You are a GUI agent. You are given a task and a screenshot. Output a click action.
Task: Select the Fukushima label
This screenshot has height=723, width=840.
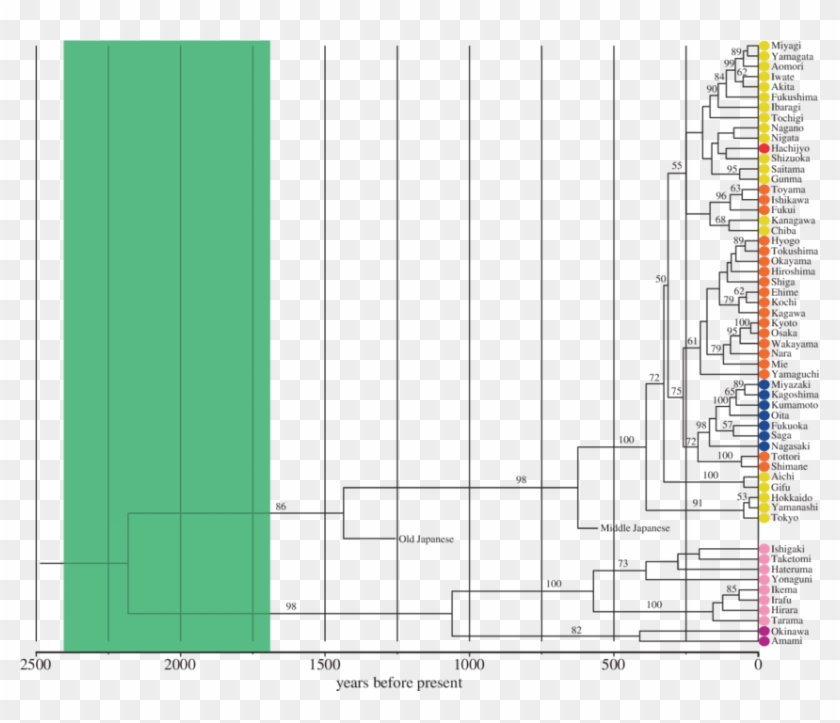794,97
